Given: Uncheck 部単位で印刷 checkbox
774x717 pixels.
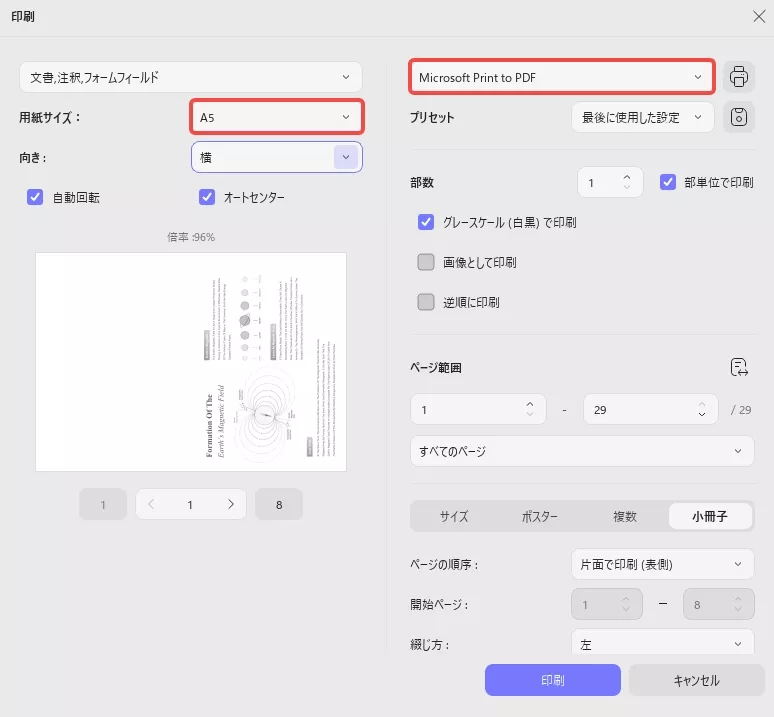Looking at the screenshot, I should [x=667, y=182].
